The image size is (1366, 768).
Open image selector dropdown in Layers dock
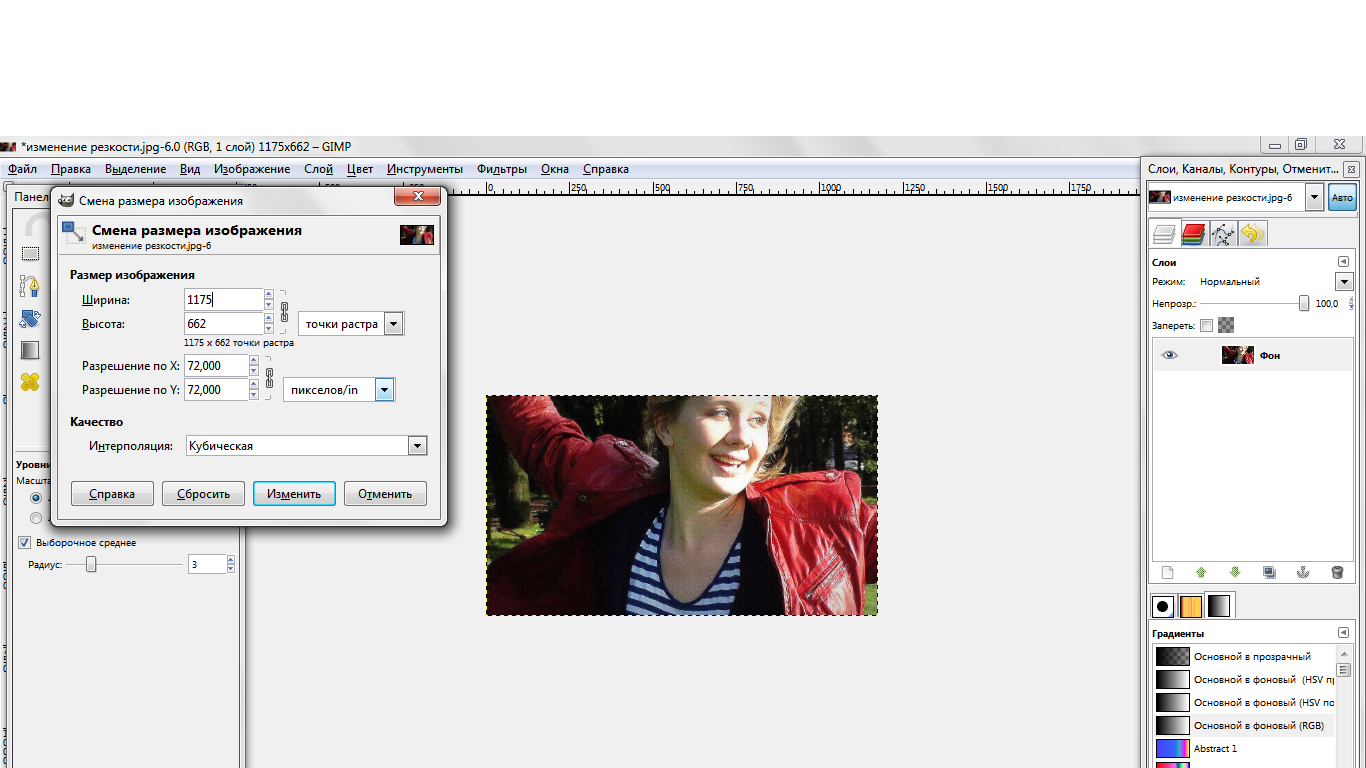[x=1314, y=198]
